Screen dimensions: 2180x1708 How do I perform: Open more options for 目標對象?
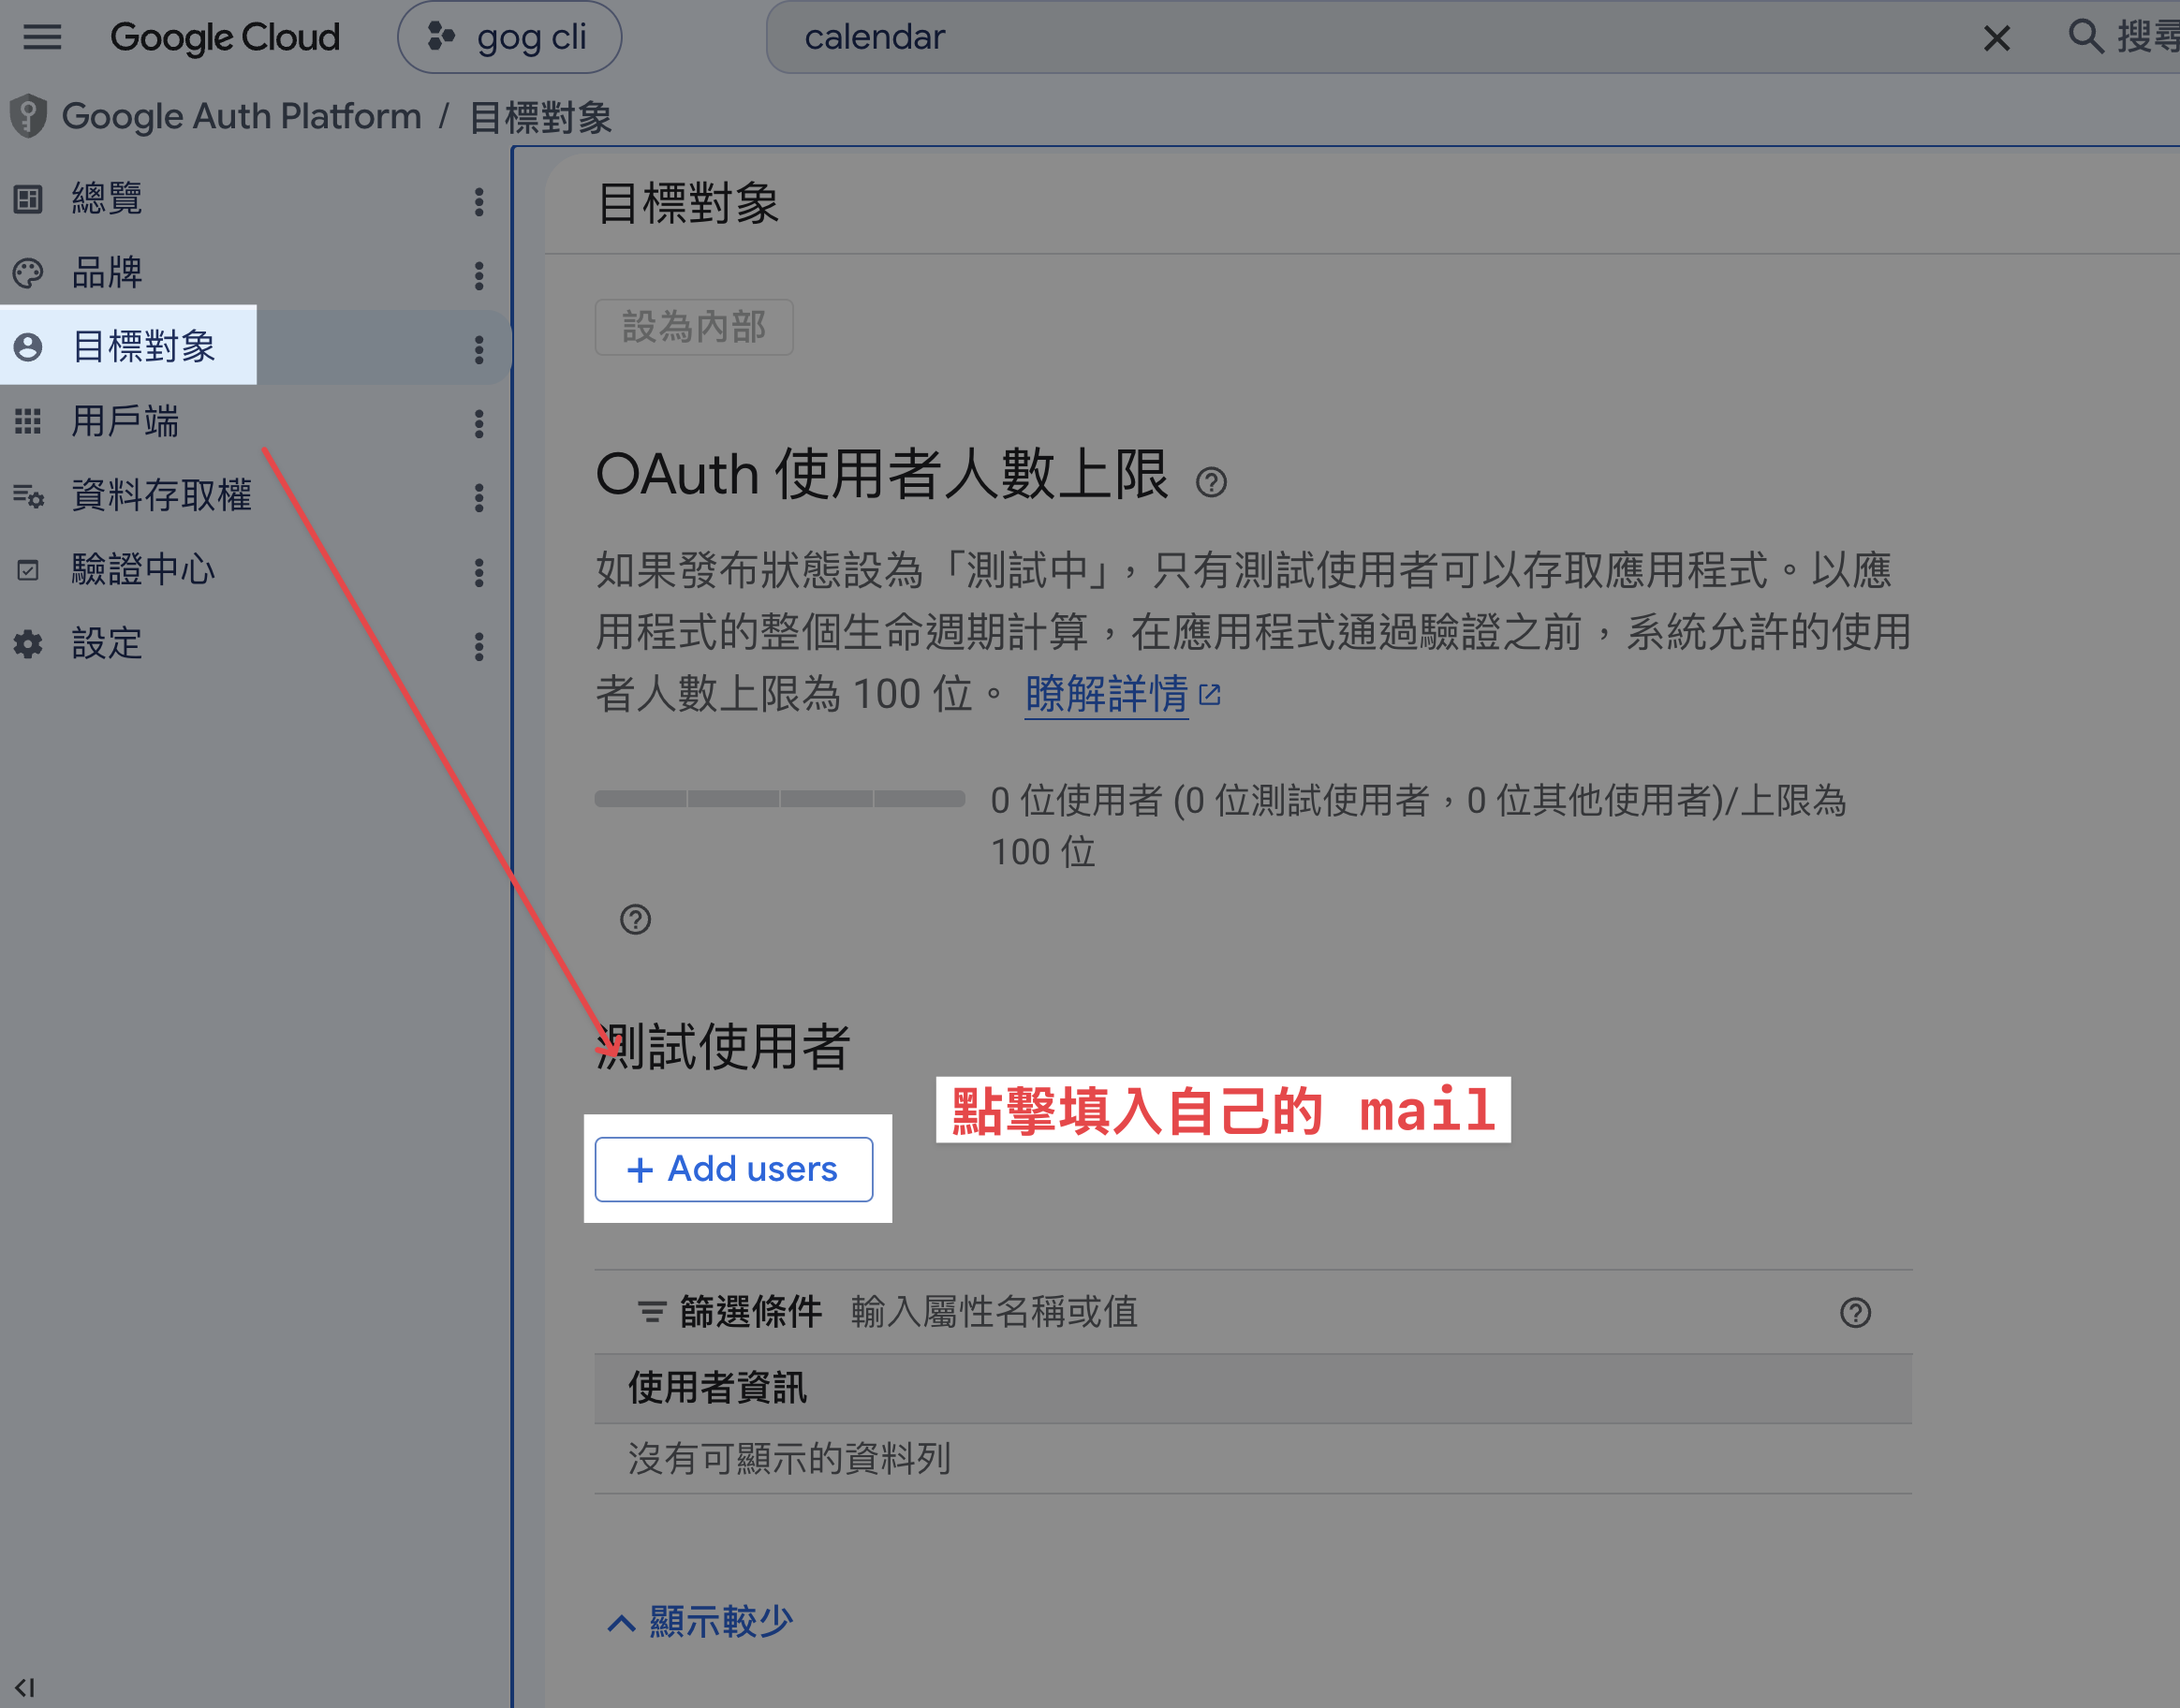coord(479,350)
